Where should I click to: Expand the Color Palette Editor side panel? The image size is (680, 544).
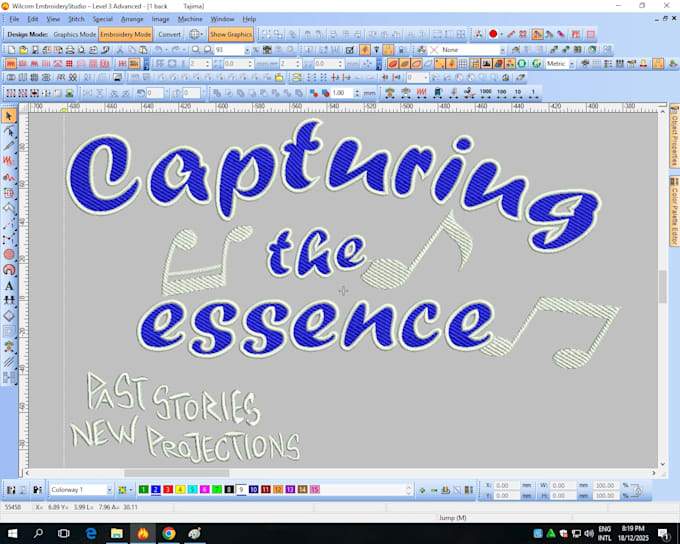674,211
